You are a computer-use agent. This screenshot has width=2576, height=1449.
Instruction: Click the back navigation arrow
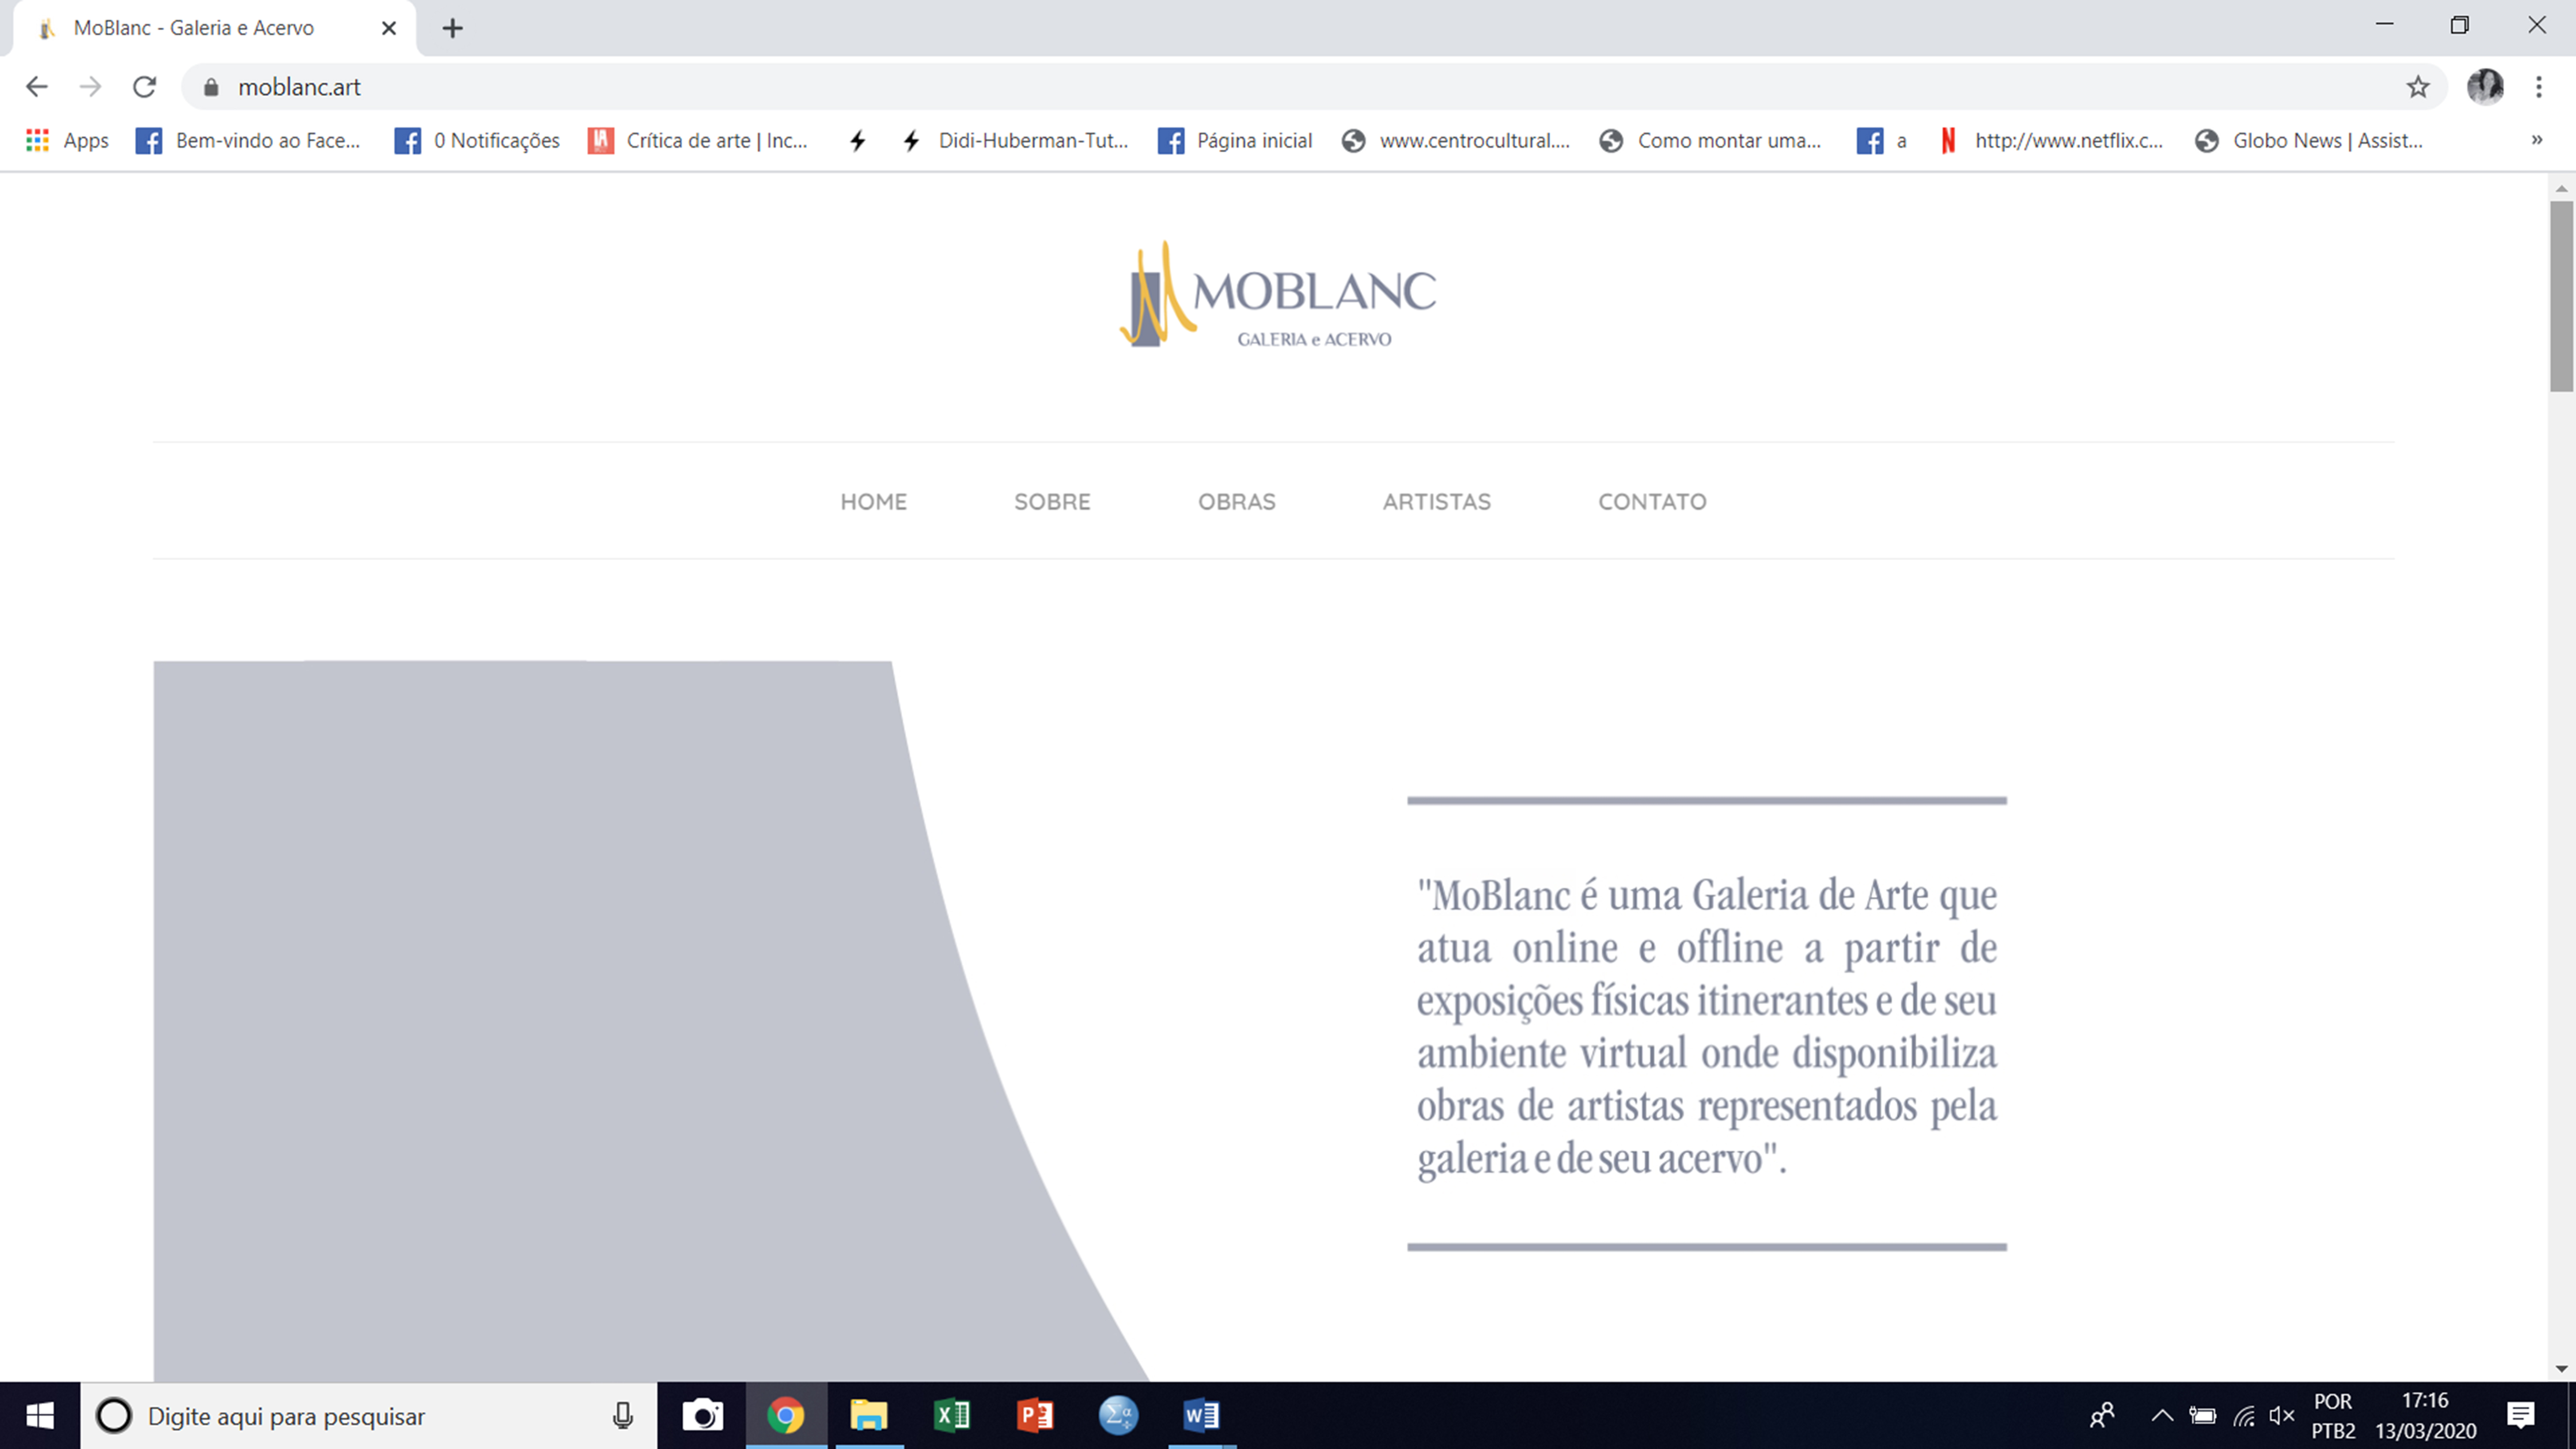(37, 87)
